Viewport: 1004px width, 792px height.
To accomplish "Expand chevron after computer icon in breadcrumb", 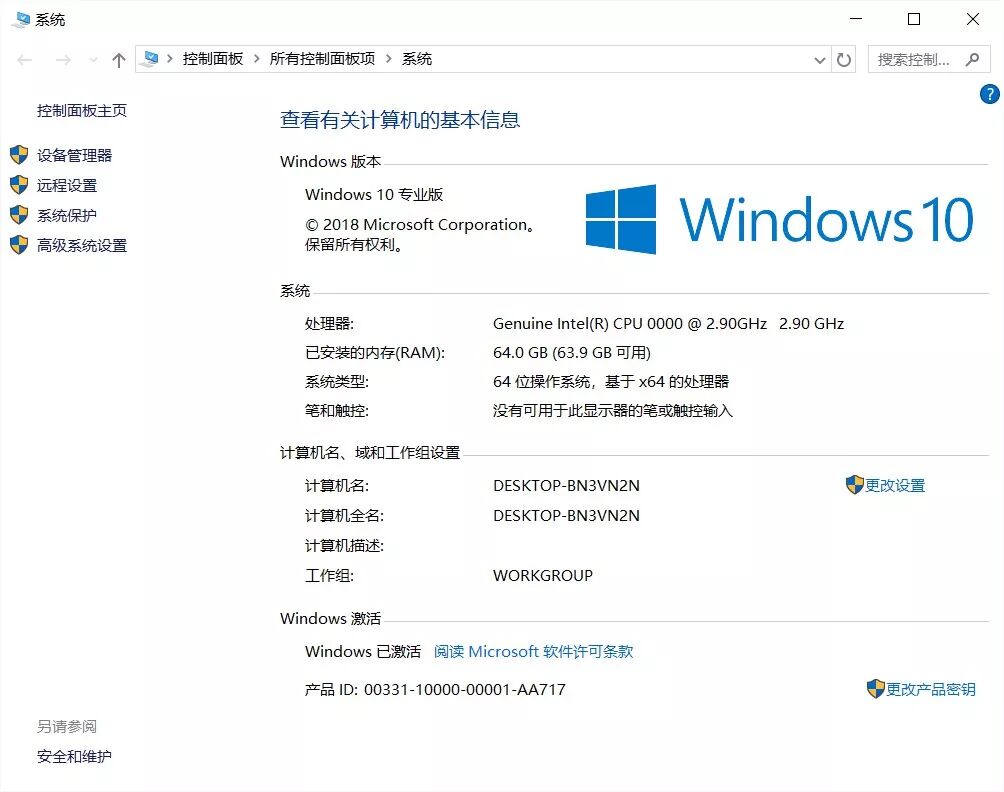I will pos(170,59).
